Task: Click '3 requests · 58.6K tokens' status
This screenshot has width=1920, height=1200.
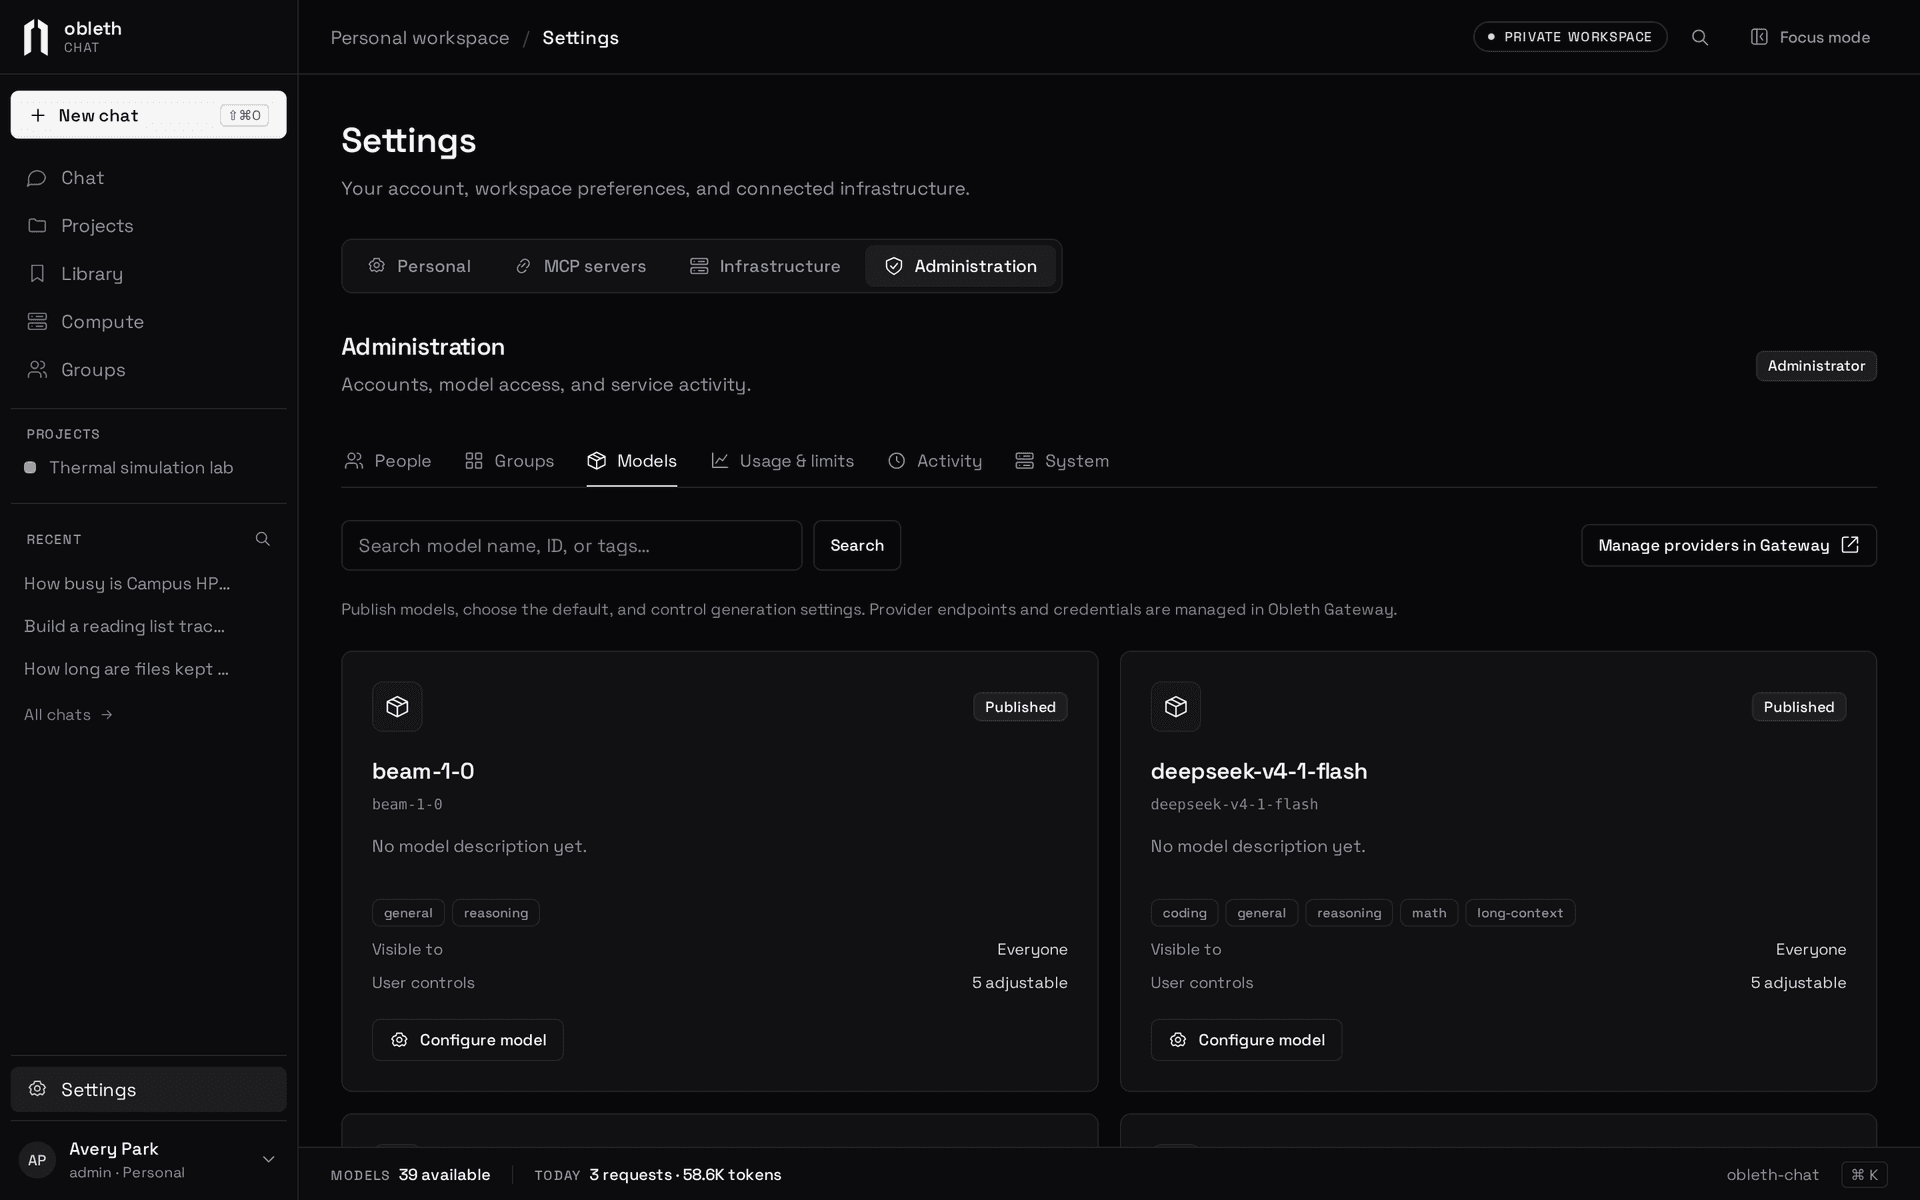Action: (x=685, y=1175)
